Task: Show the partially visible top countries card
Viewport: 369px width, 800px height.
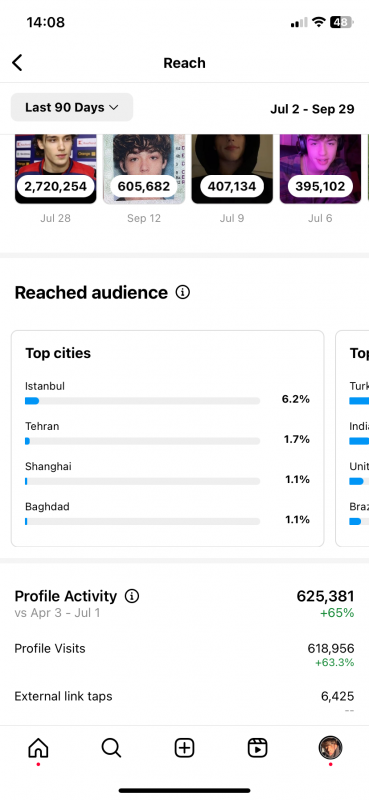Action: 352,438
